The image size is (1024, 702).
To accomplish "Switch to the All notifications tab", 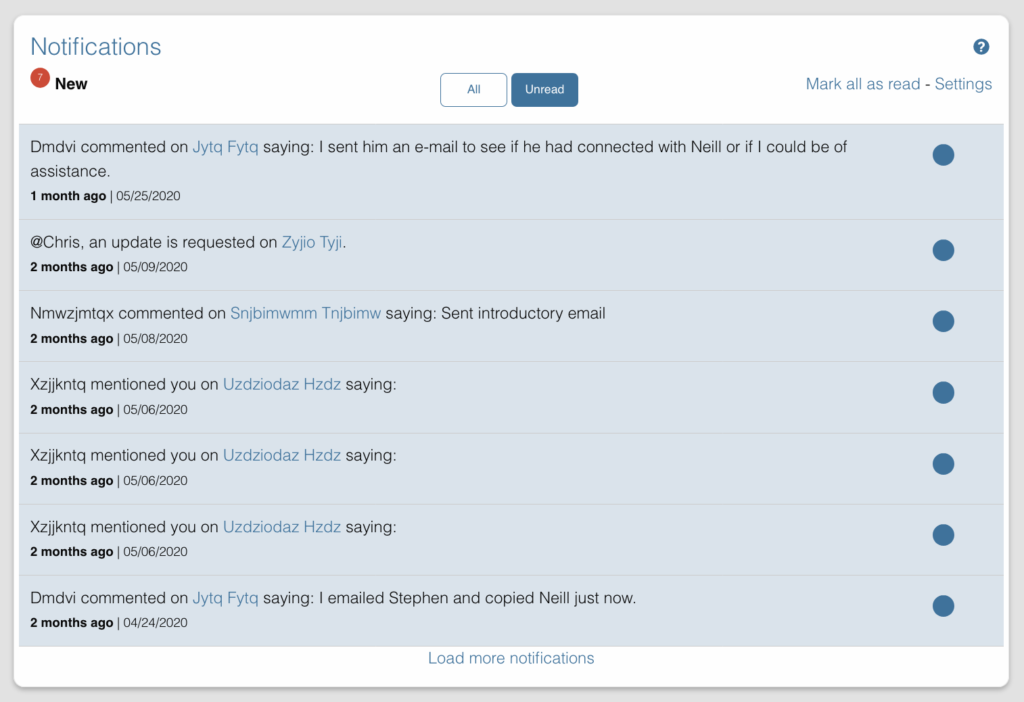I will 473,89.
